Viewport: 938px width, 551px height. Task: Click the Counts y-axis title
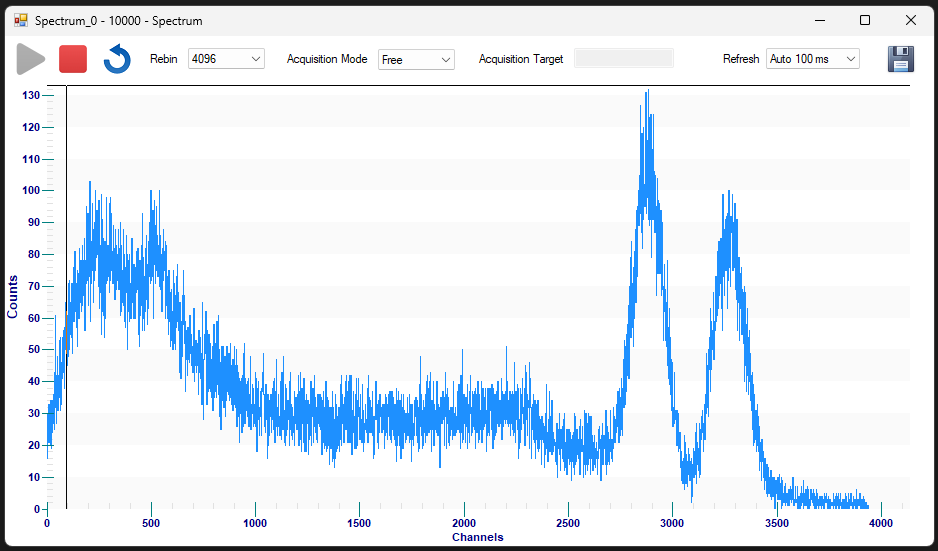(13, 297)
